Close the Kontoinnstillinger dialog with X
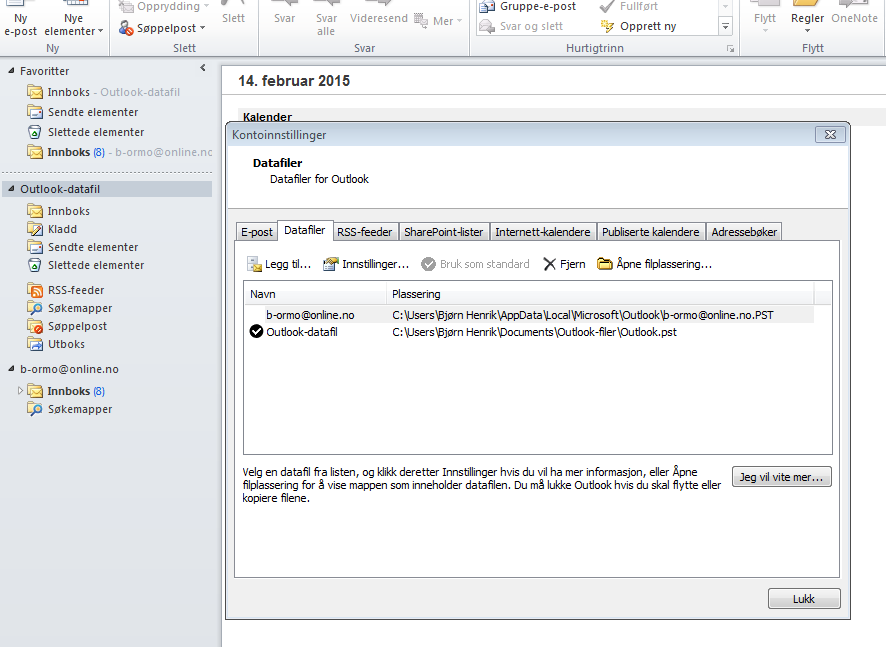The width and height of the screenshot is (886, 647). click(830, 134)
